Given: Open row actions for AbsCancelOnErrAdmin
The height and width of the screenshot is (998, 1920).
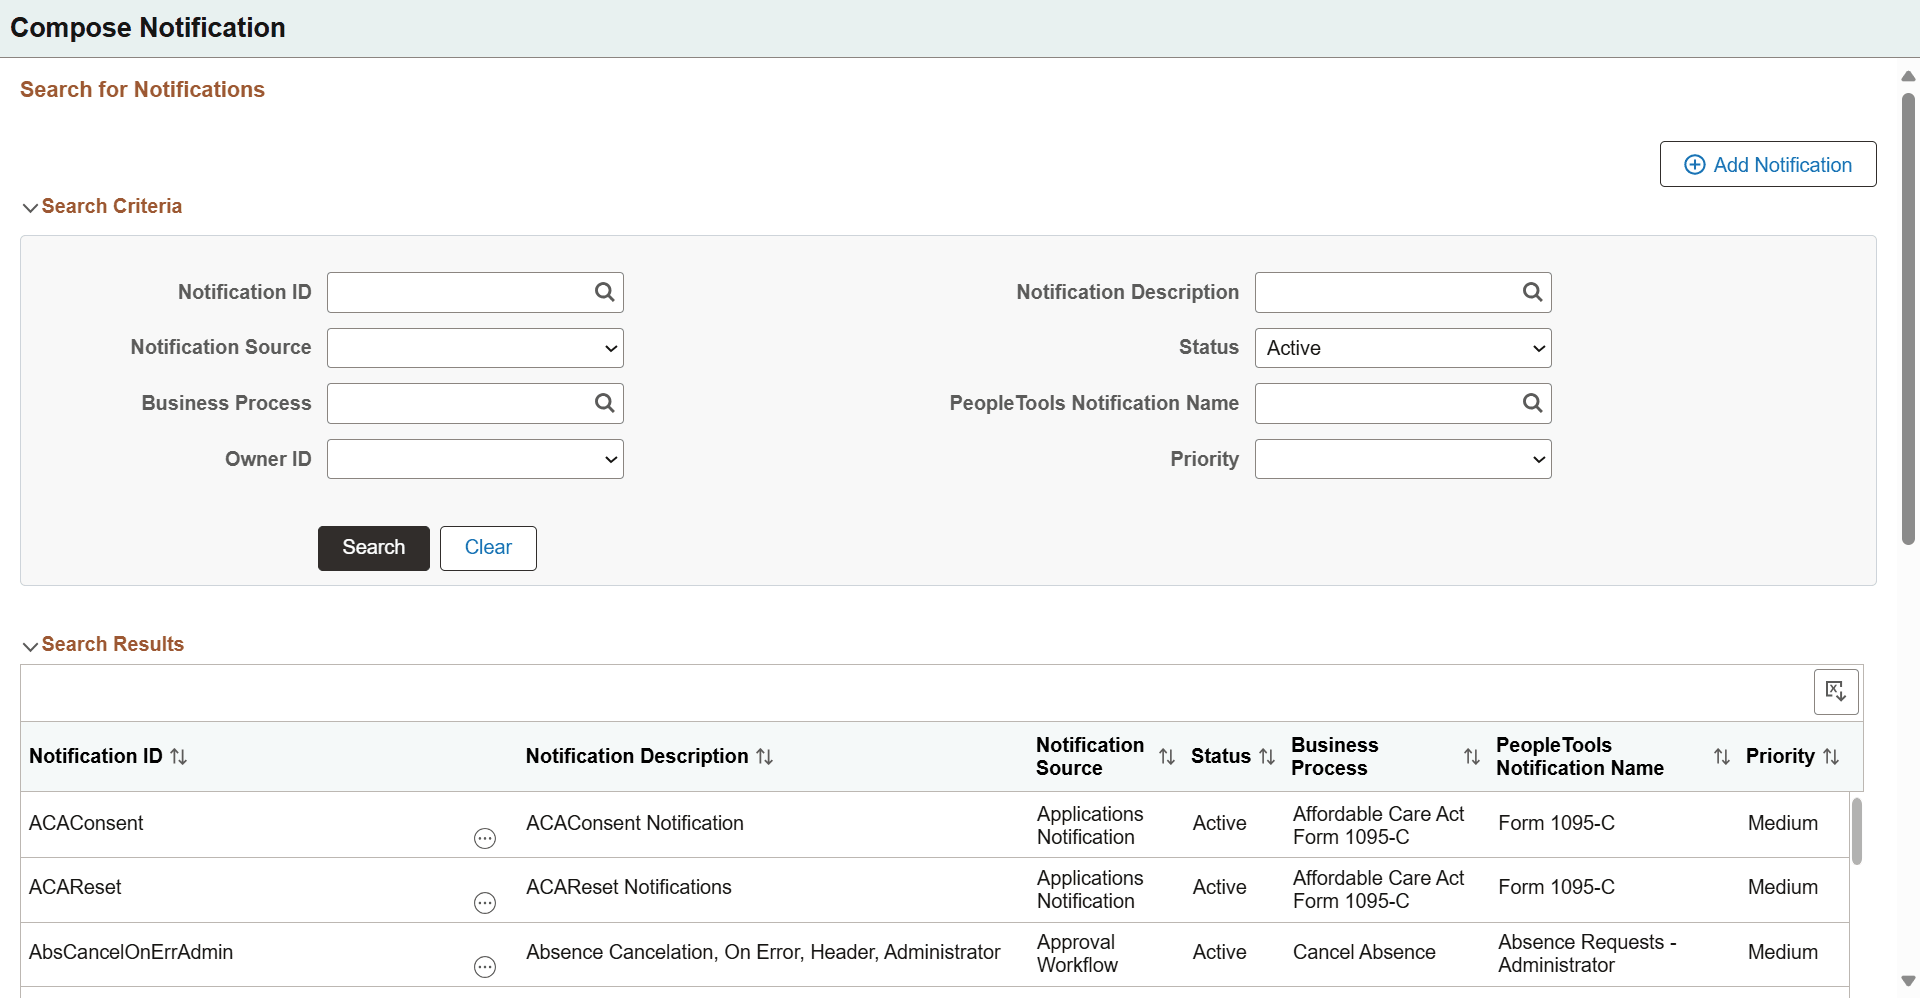Looking at the screenshot, I should click(x=486, y=967).
